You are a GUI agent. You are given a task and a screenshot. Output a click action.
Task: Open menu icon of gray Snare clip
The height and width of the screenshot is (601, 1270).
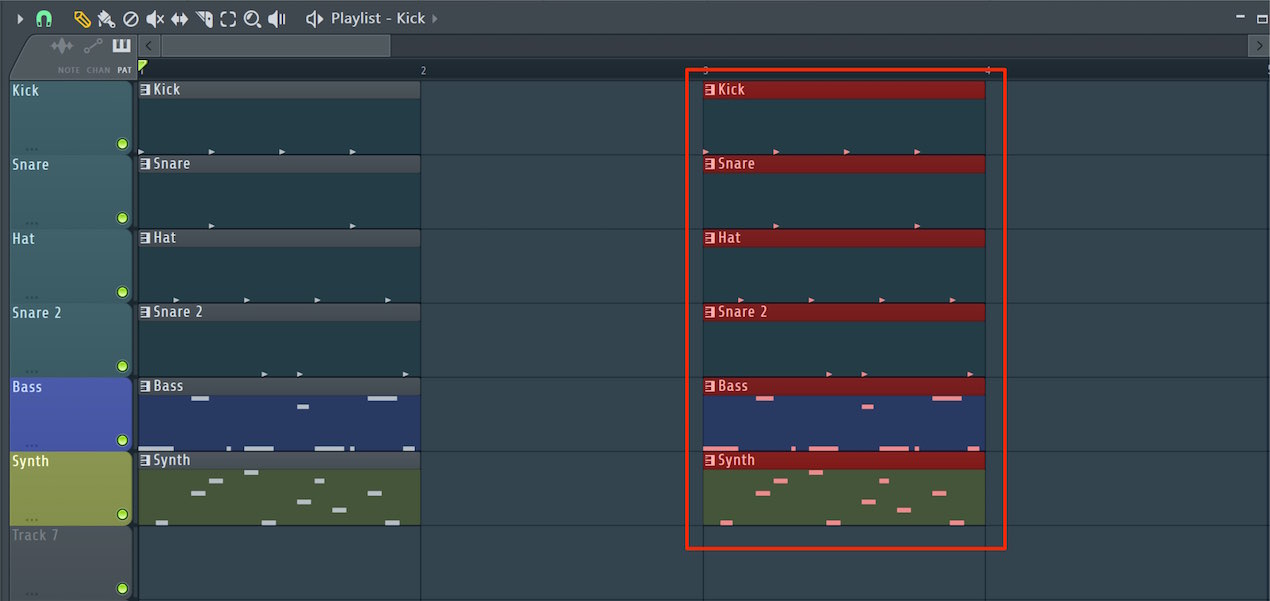point(145,163)
